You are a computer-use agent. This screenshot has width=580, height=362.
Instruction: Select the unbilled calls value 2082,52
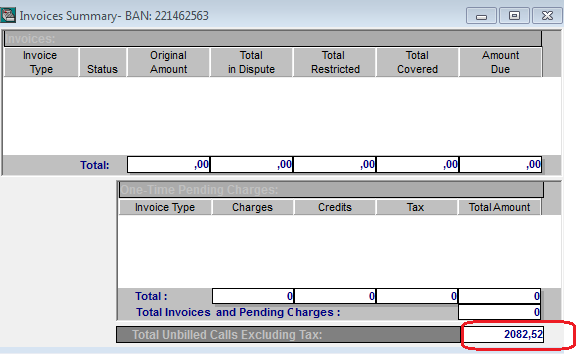(x=502, y=335)
